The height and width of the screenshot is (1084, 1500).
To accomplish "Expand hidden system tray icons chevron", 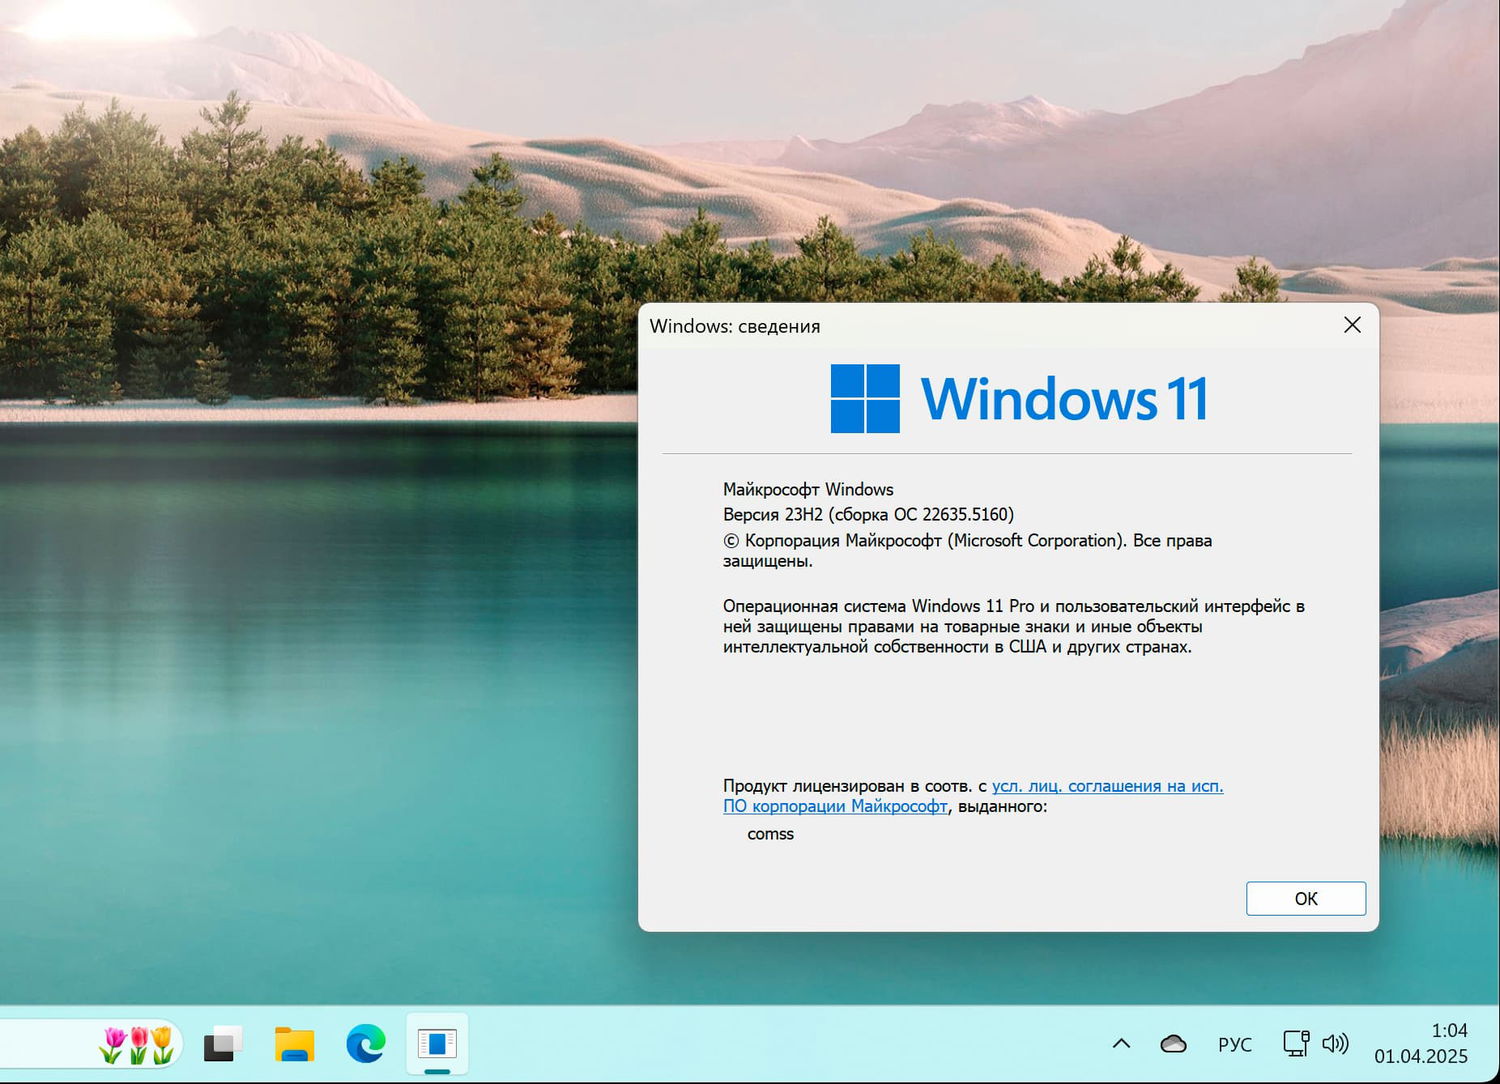I will (x=1120, y=1043).
